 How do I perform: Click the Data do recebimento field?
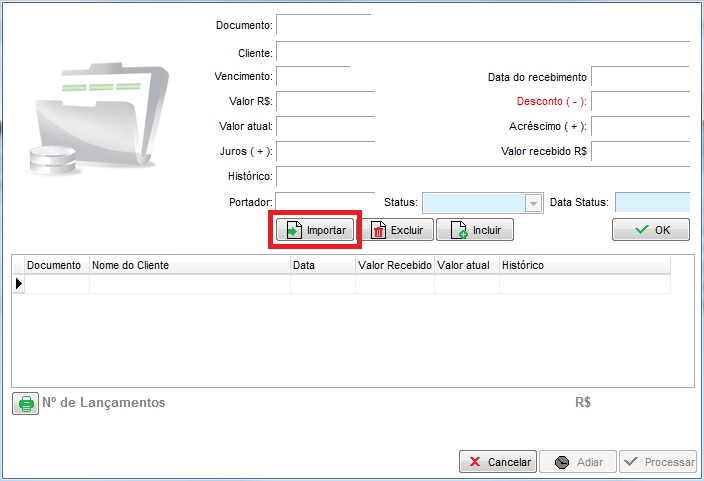click(640, 77)
